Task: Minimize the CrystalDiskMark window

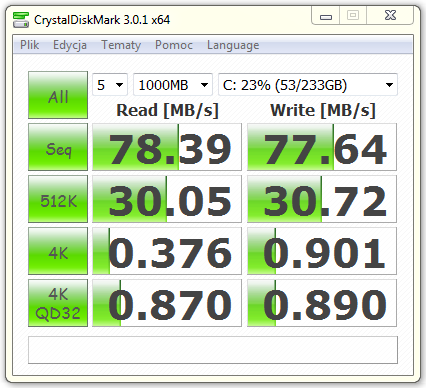Action: [x=326, y=16]
